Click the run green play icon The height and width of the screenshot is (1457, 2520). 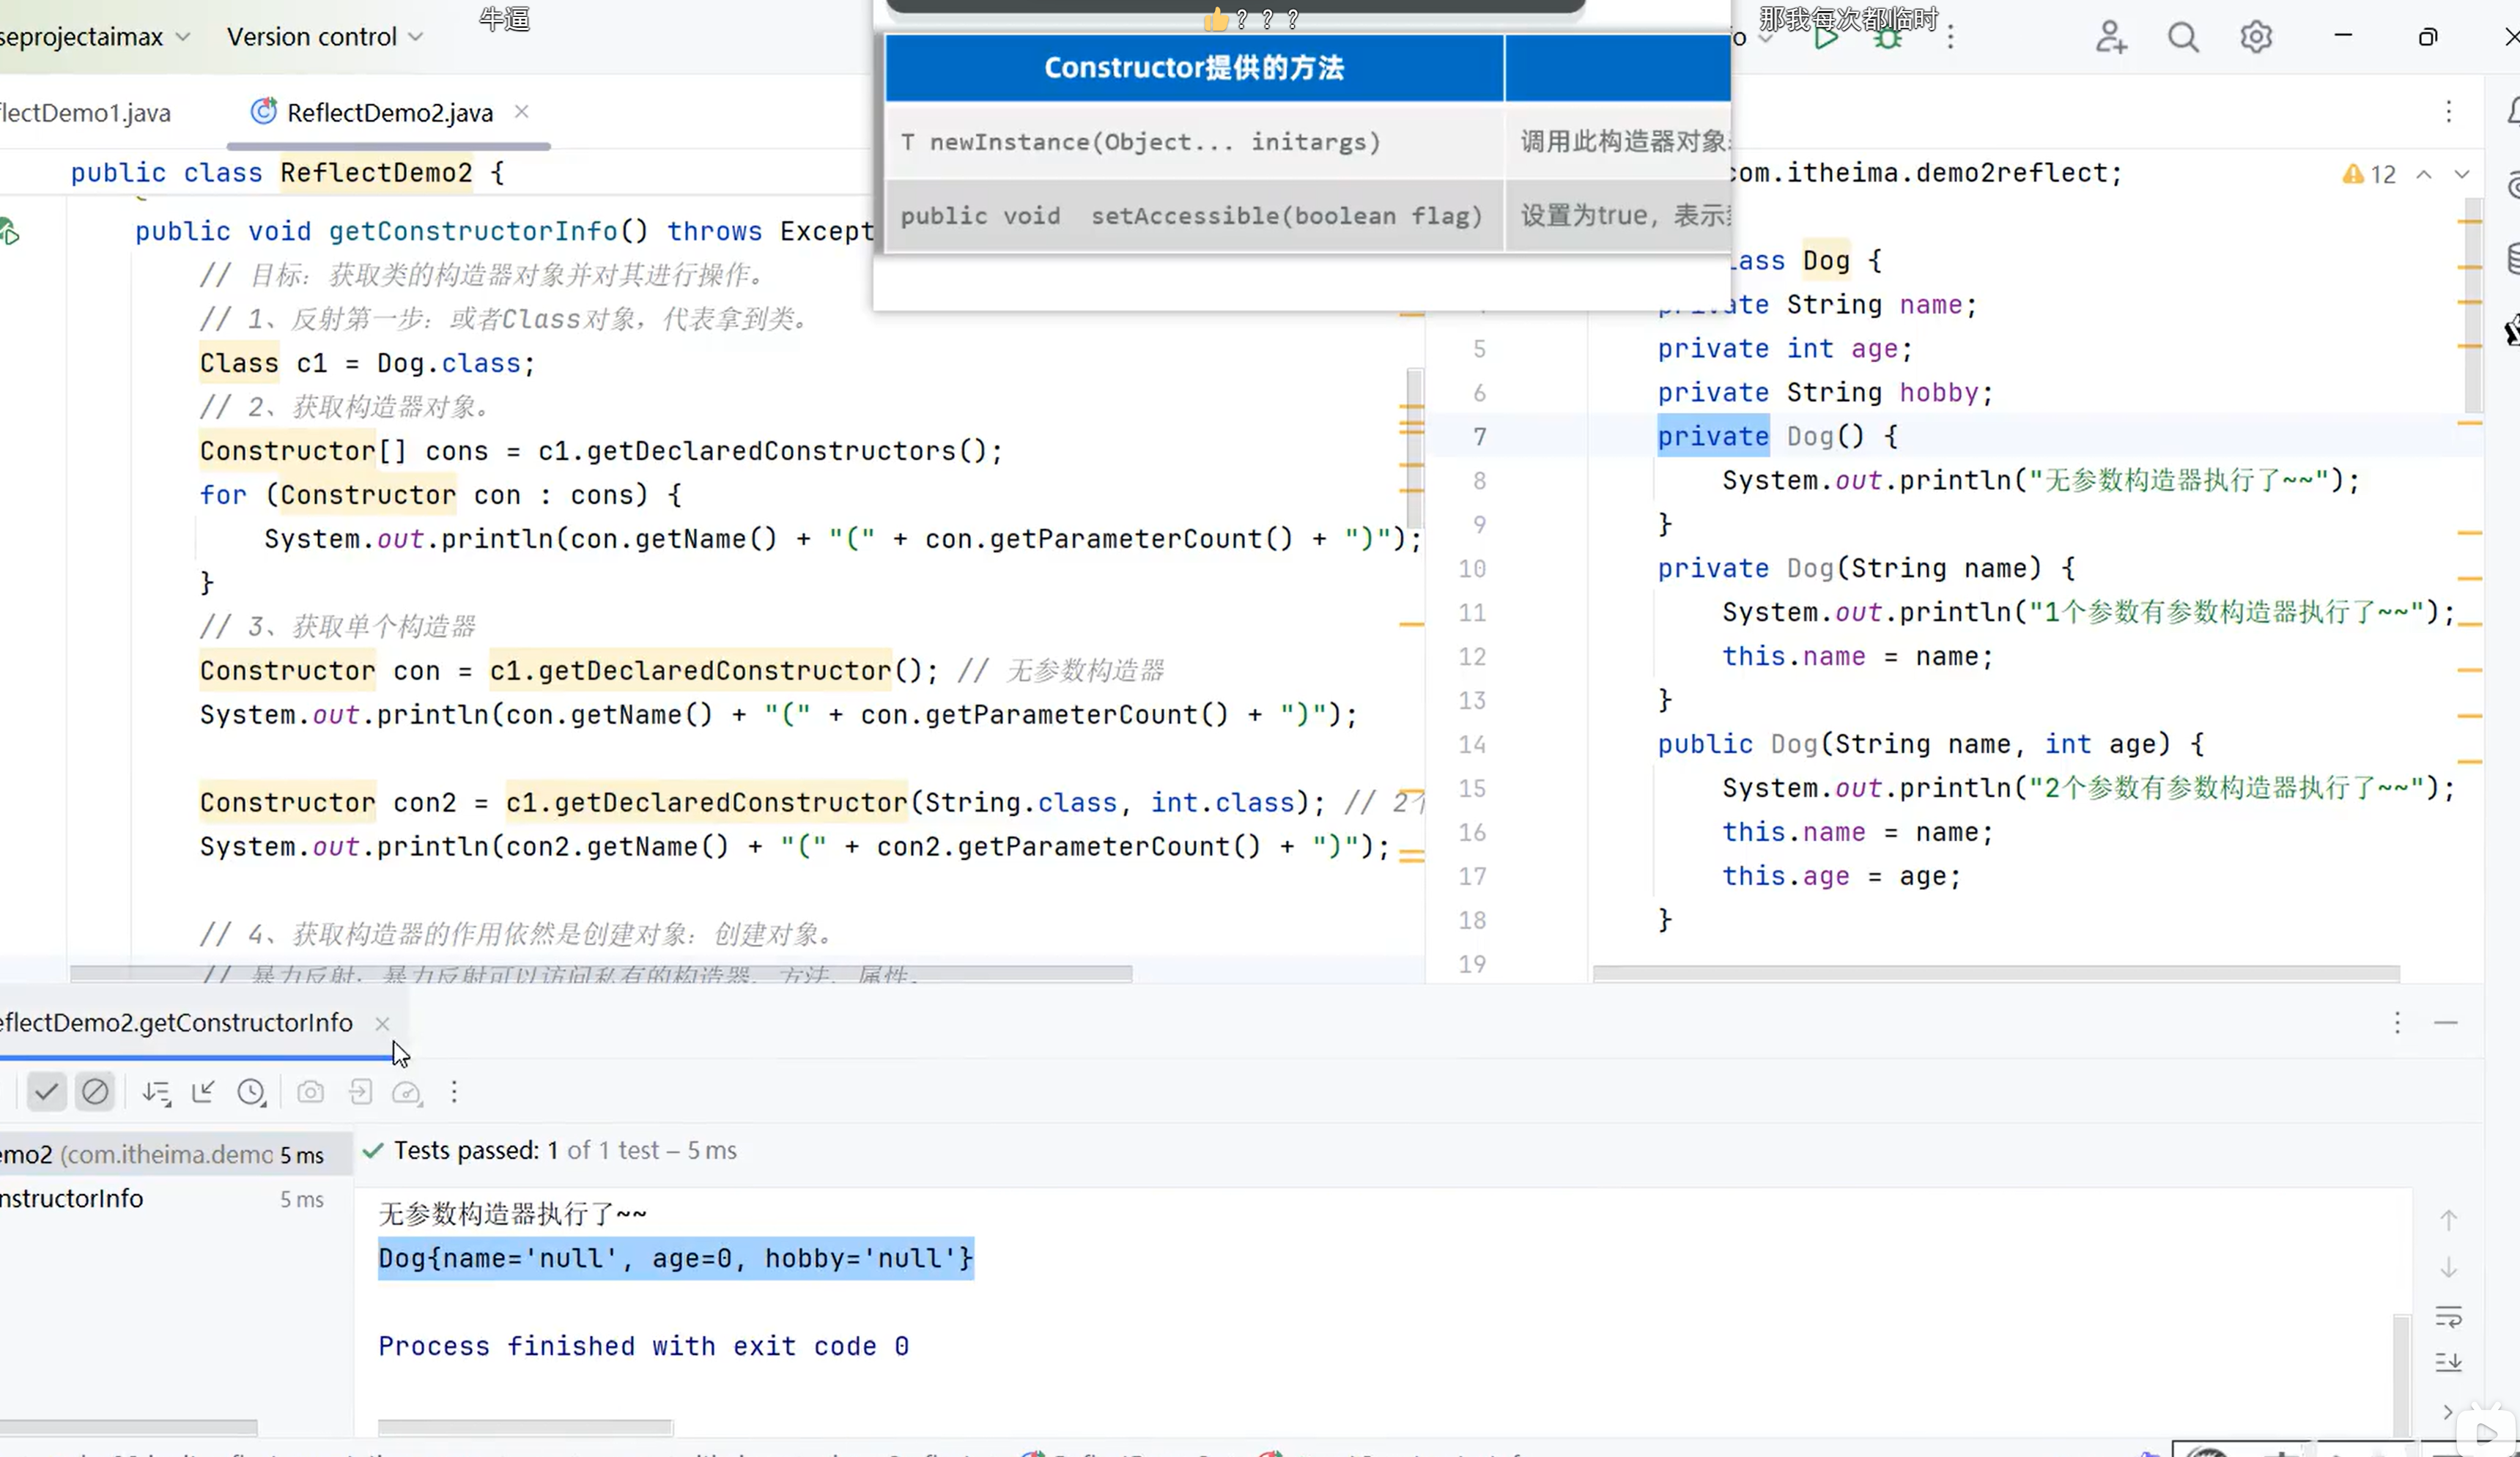(x=1826, y=38)
